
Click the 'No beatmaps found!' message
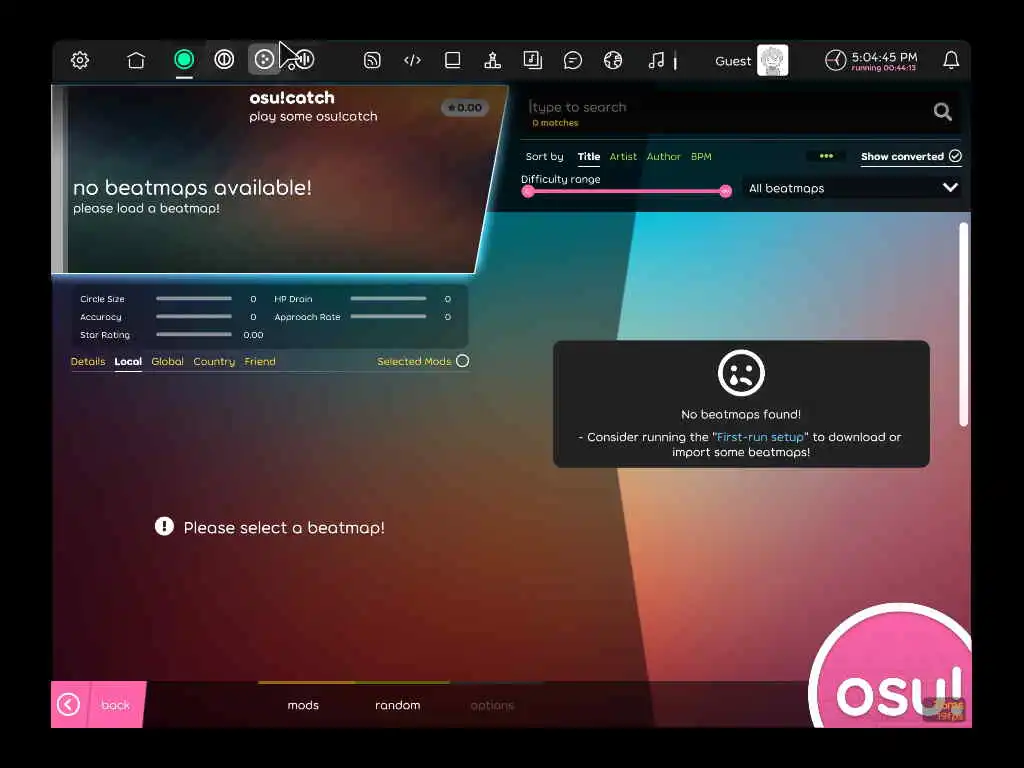[x=741, y=415]
